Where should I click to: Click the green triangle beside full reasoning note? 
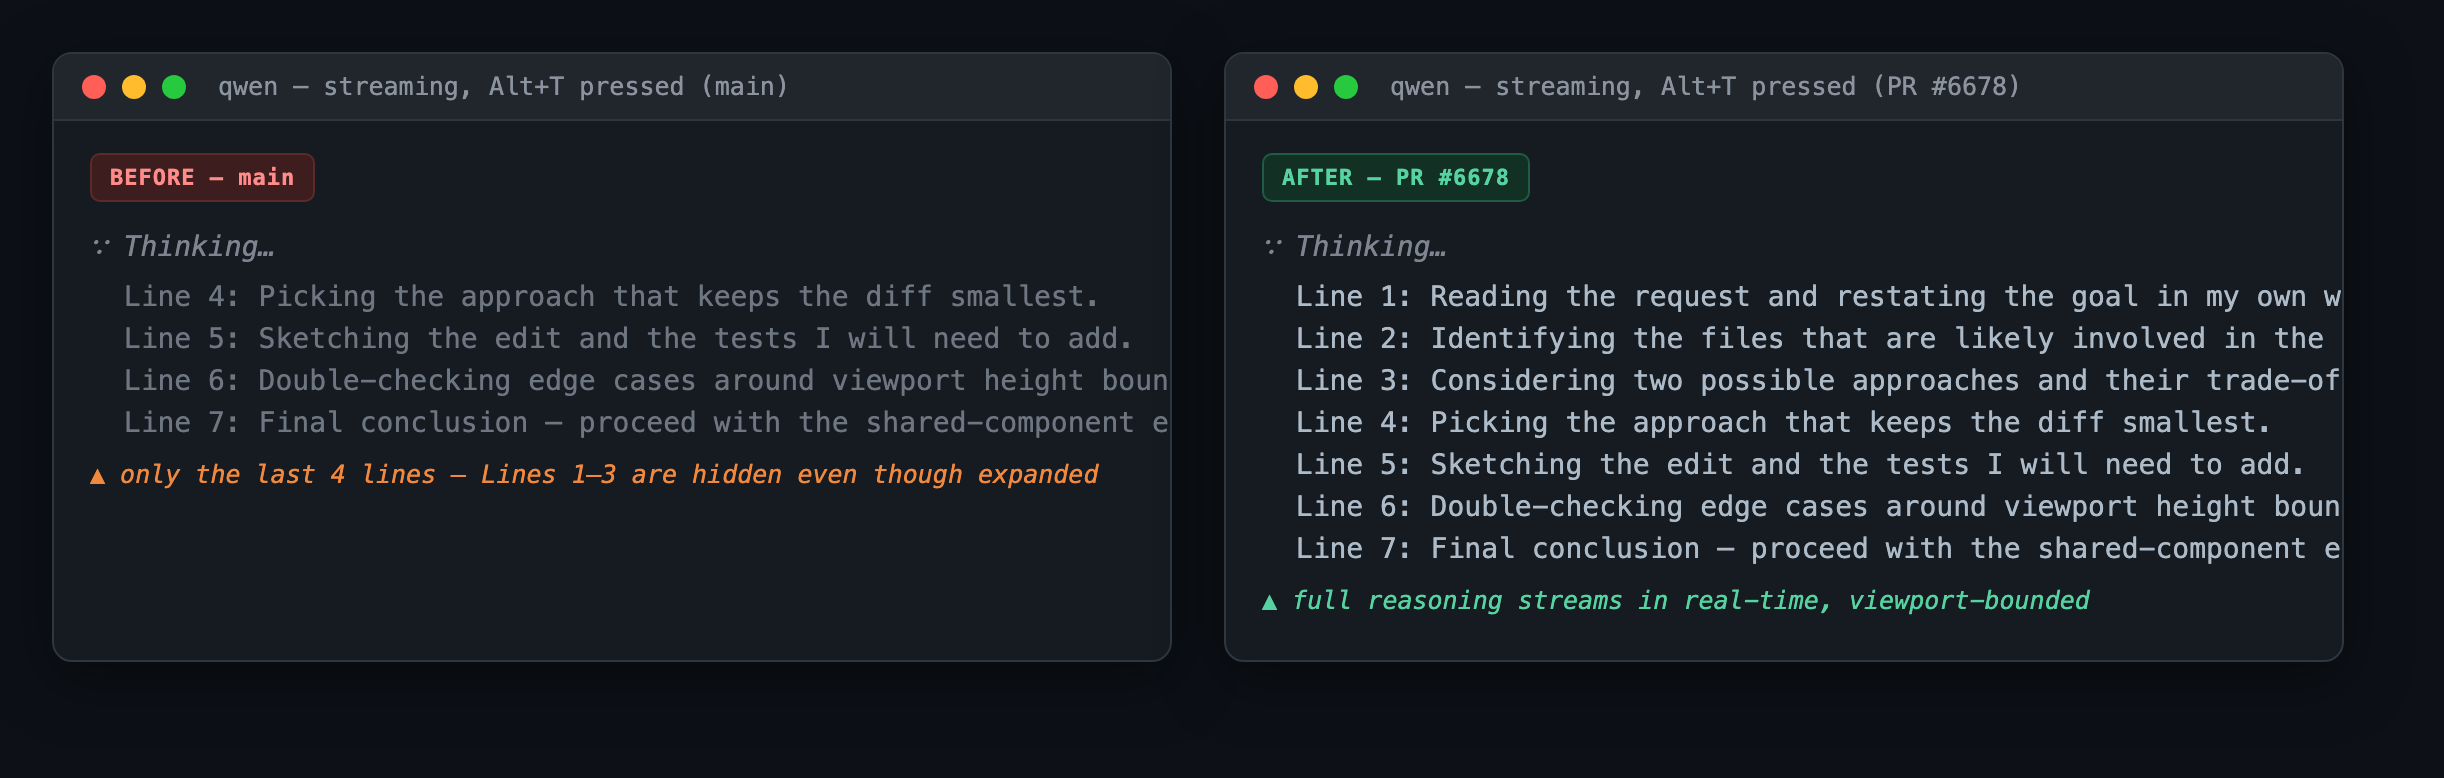tap(1269, 602)
